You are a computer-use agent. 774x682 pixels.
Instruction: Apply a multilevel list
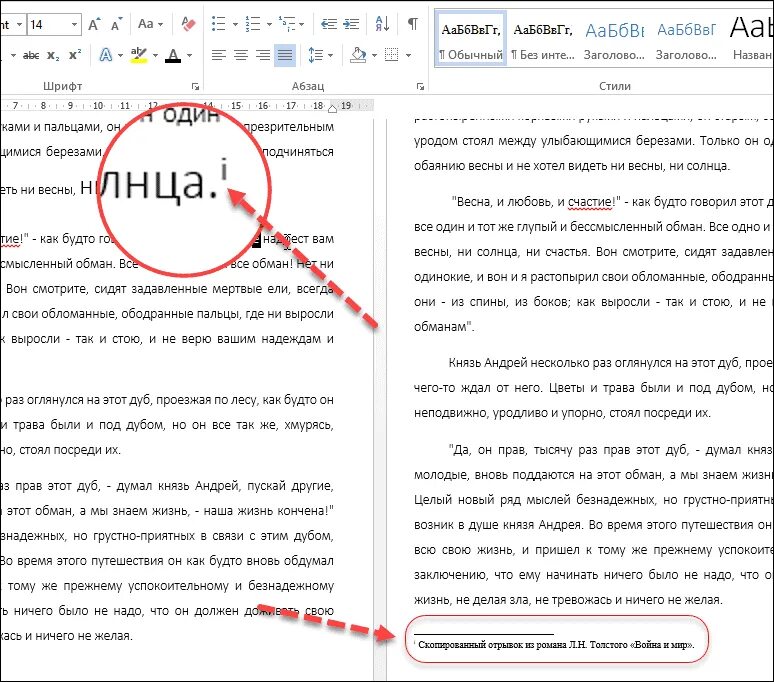(287, 24)
